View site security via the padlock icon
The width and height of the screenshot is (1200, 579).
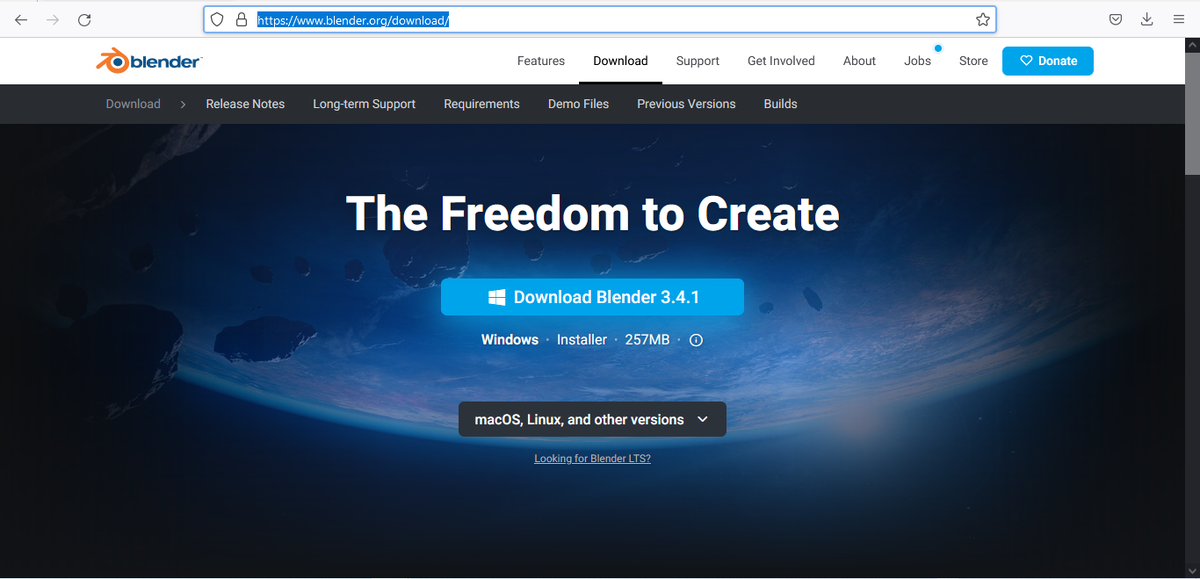point(241,20)
